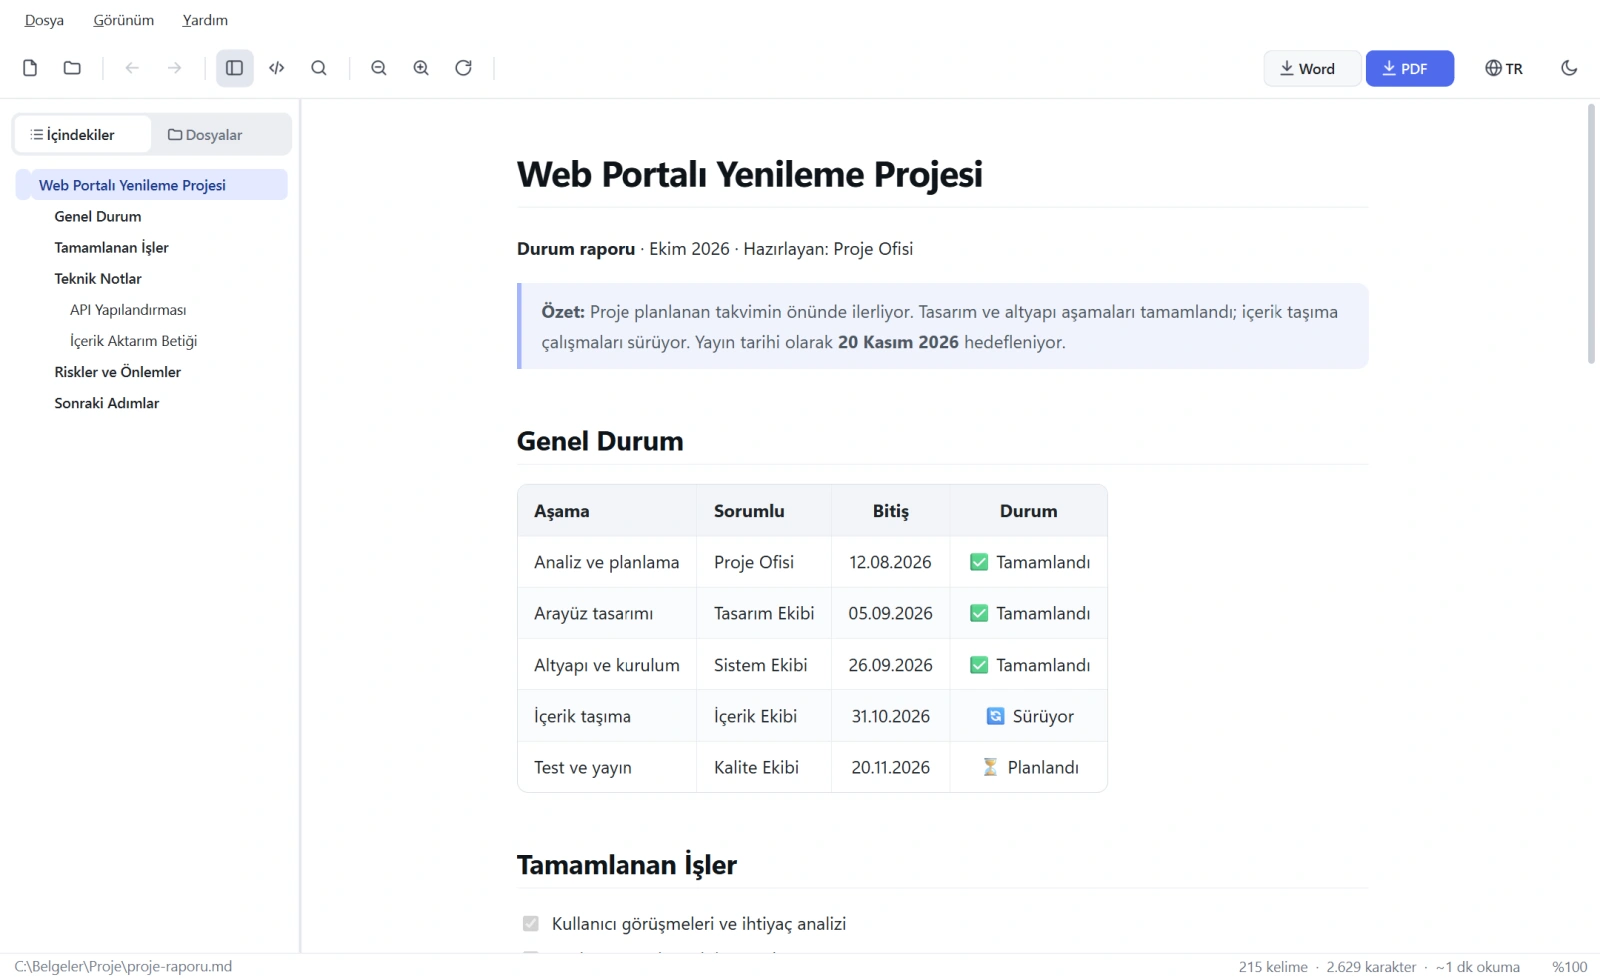This screenshot has height=978, width=1600.
Task: Select API Yapılandırması outline entry
Action: 128,310
